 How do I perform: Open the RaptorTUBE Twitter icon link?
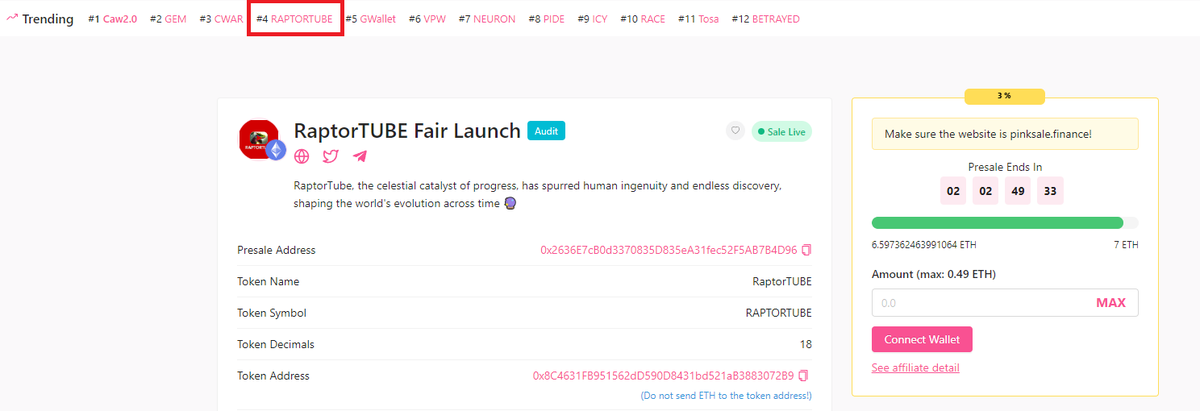(x=330, y=156)
